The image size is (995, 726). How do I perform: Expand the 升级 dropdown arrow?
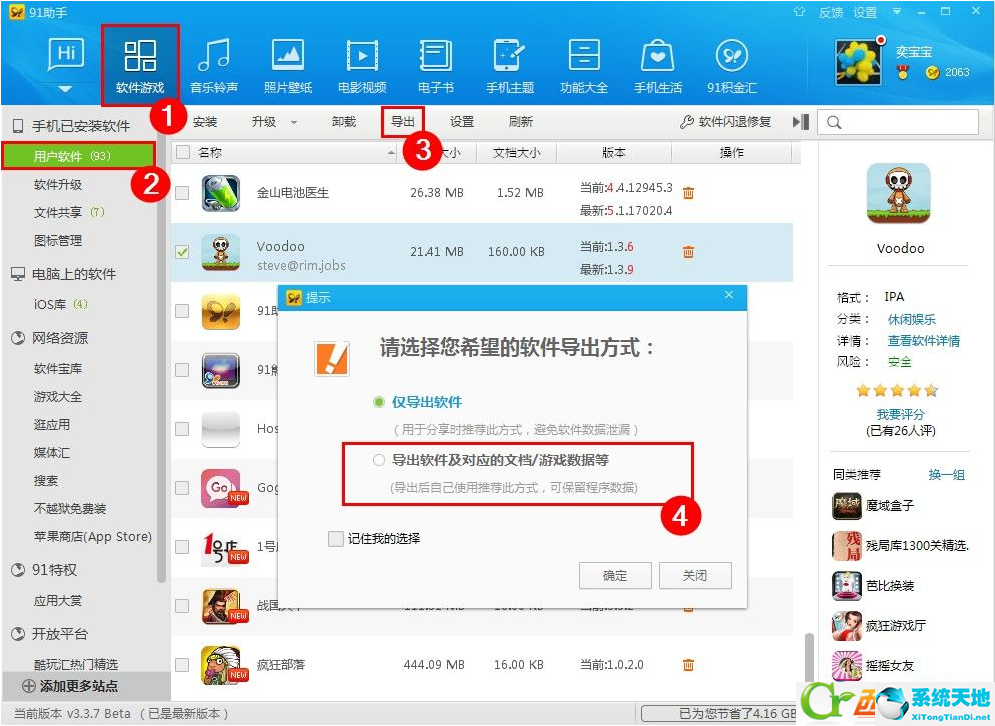coord(294,122)
